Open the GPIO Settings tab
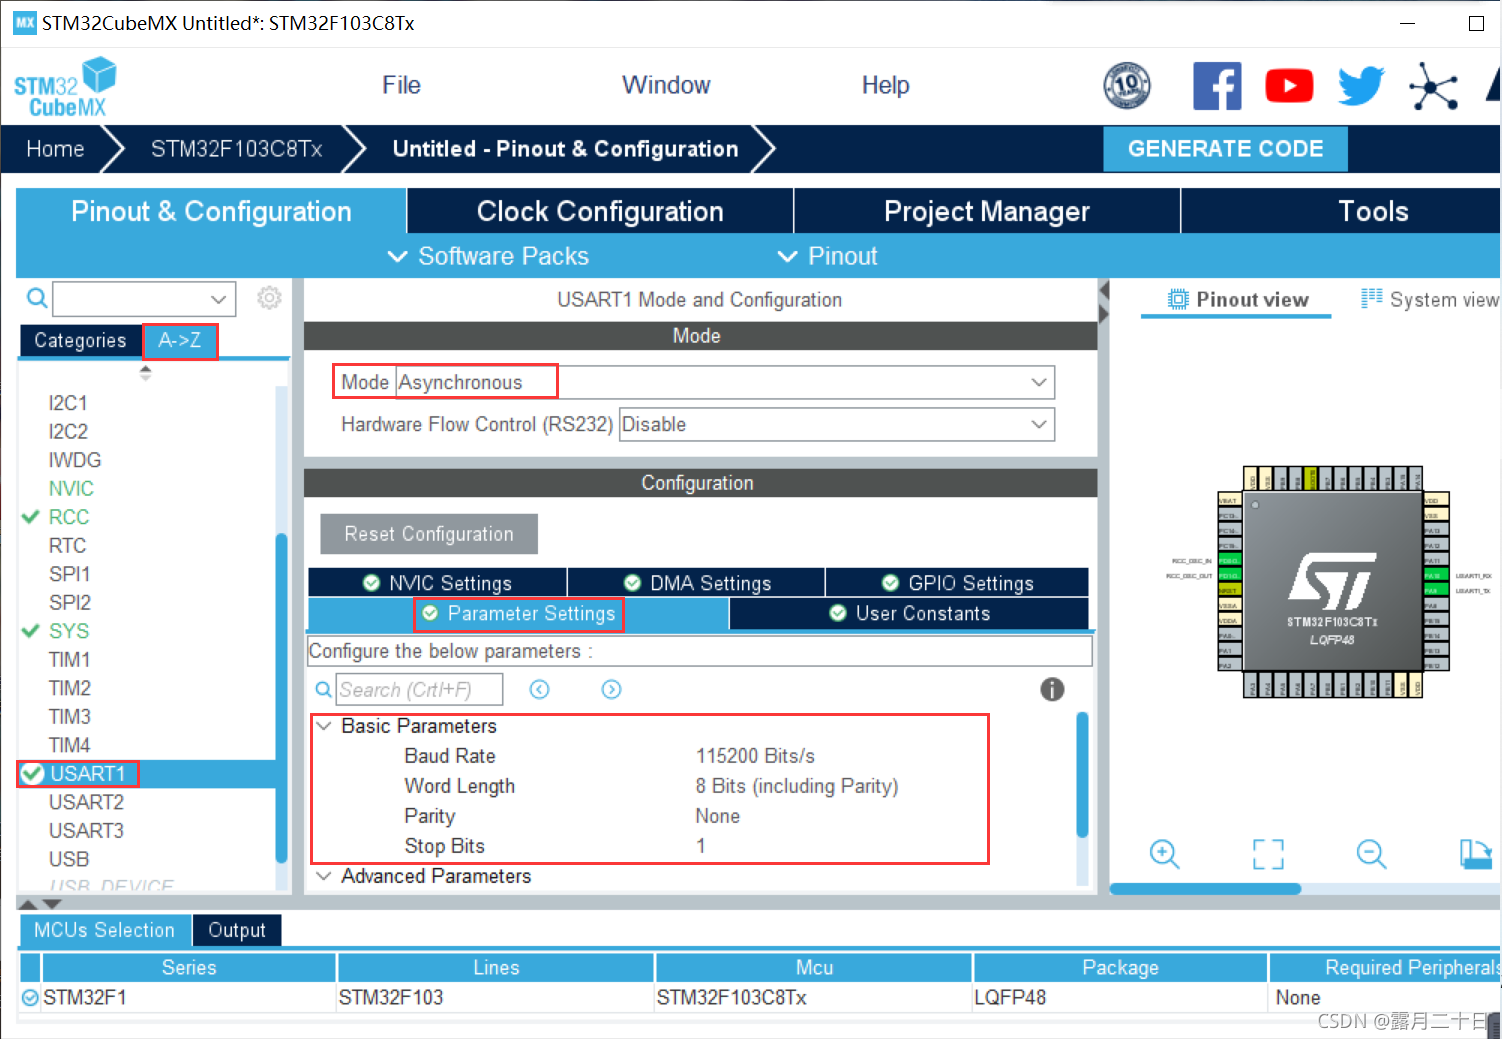Image resolution: width=1502 pixels, height=1039 pixels. pos(957,583)
